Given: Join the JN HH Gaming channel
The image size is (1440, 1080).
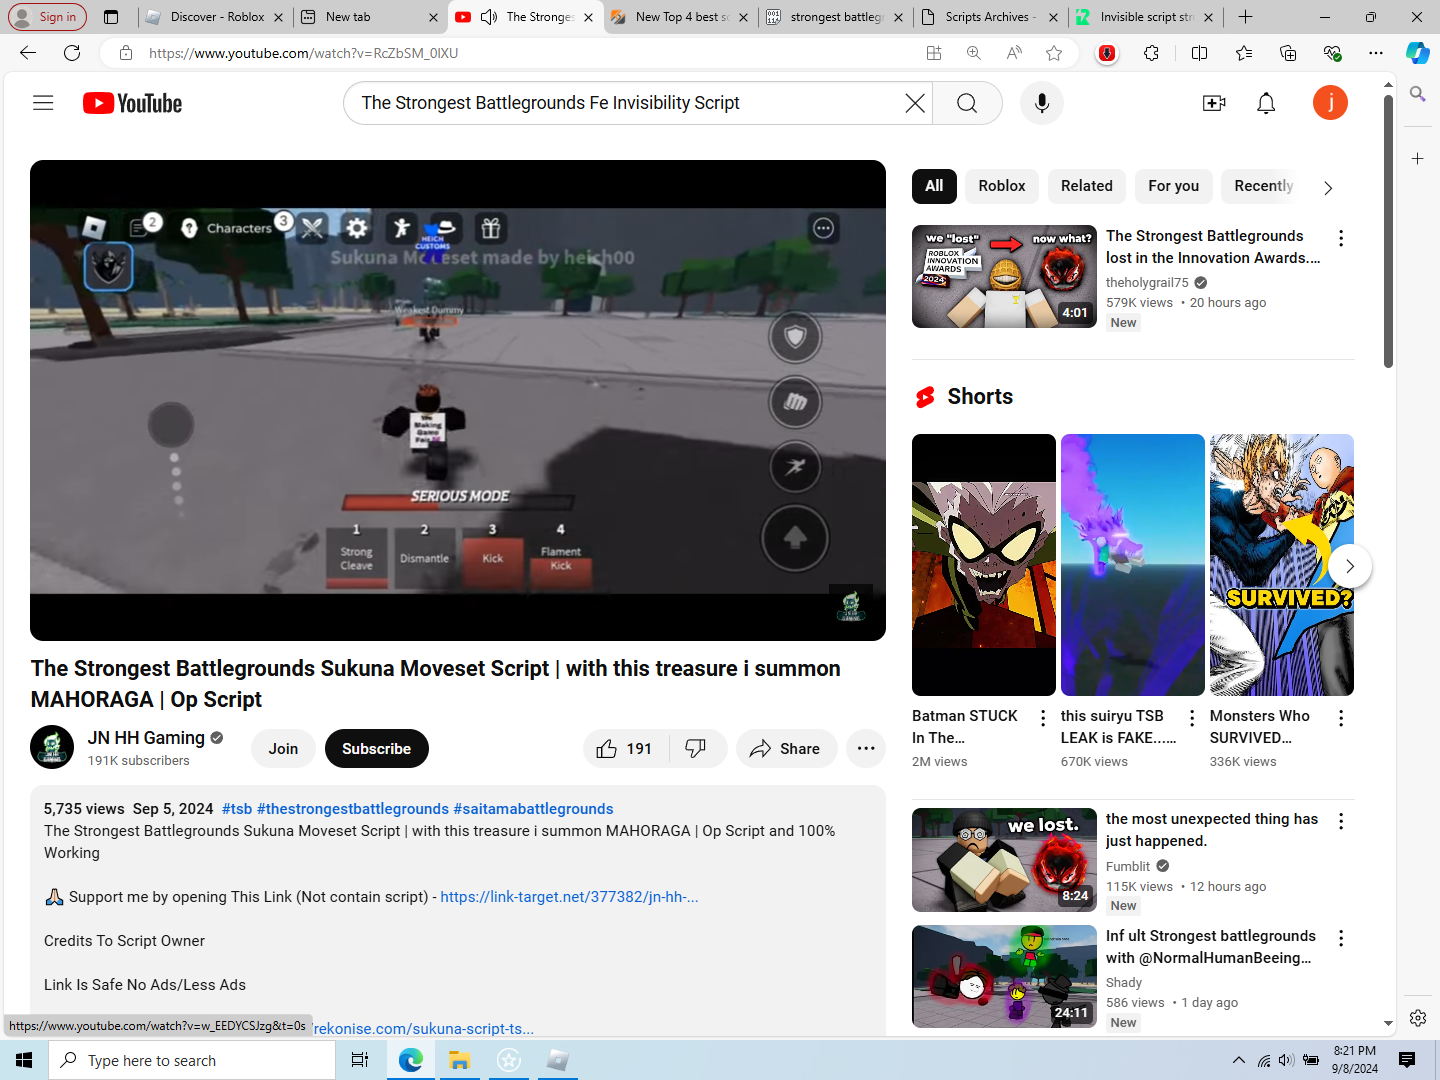Looking at the screenshot, I should 283,749.
